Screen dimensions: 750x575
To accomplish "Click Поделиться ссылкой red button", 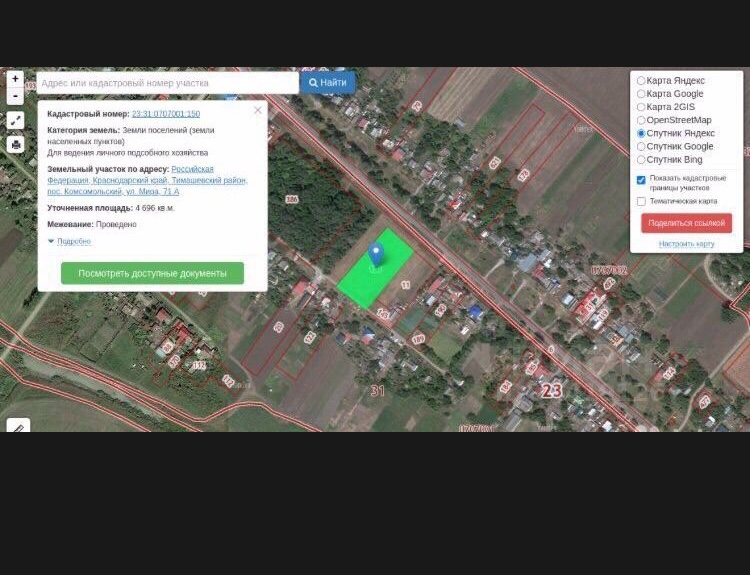I will (686, 223).
